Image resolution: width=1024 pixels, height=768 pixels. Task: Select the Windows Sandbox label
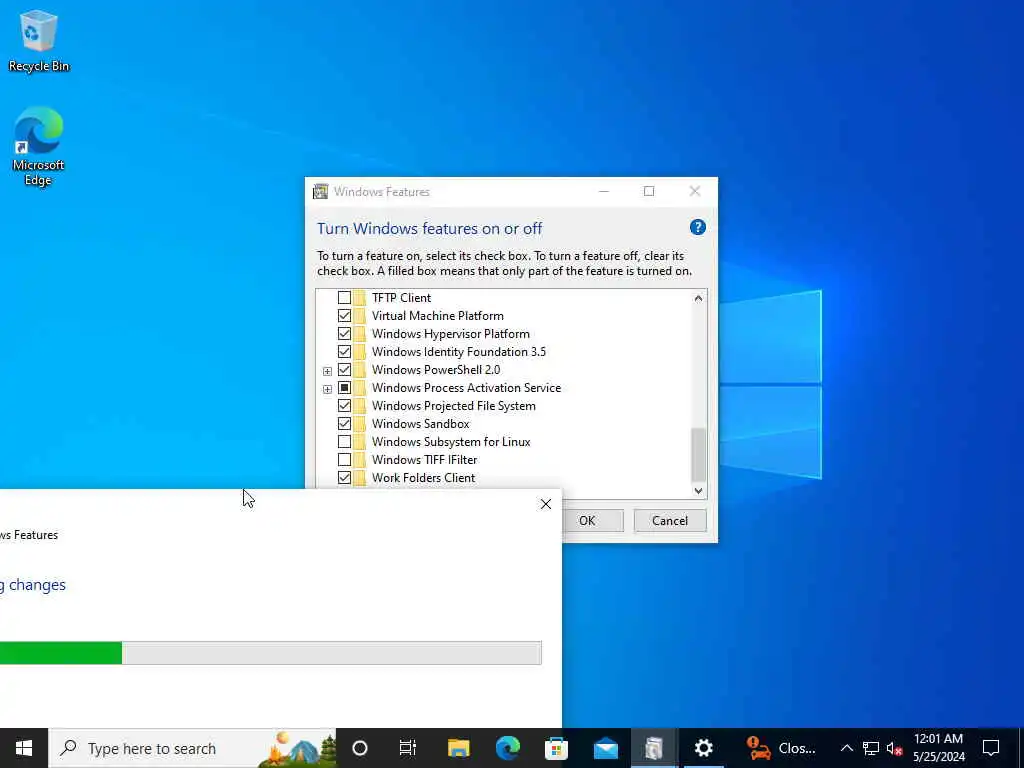(x=421, y=424)
